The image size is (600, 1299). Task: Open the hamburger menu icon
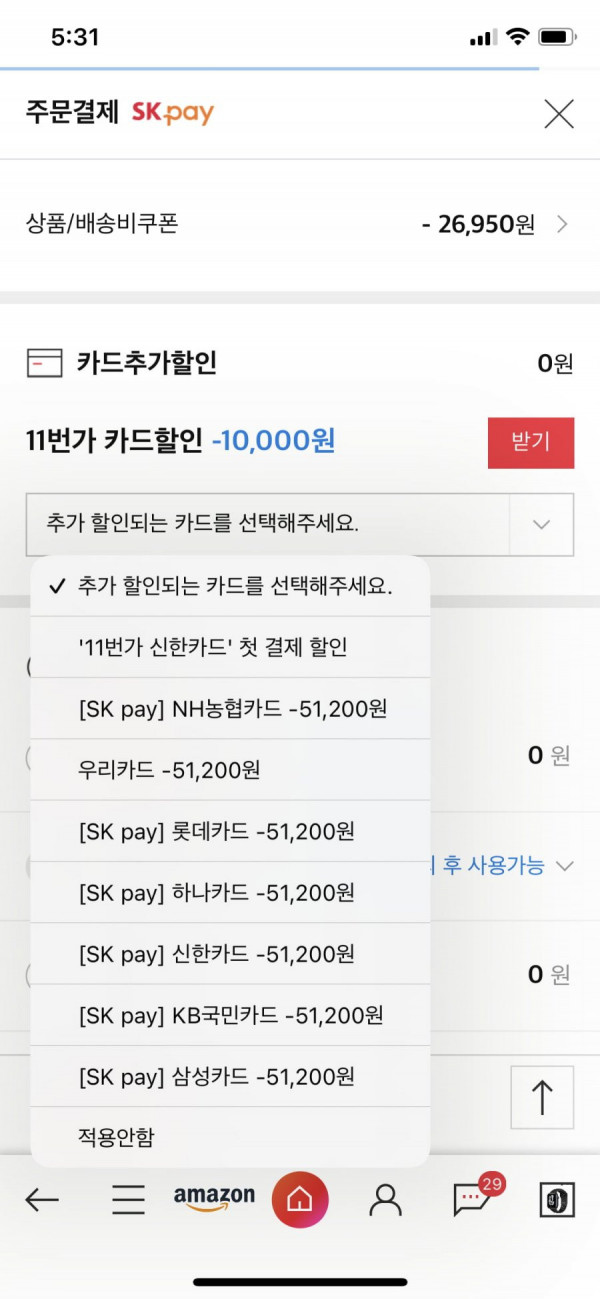[x=128, y=1200]
